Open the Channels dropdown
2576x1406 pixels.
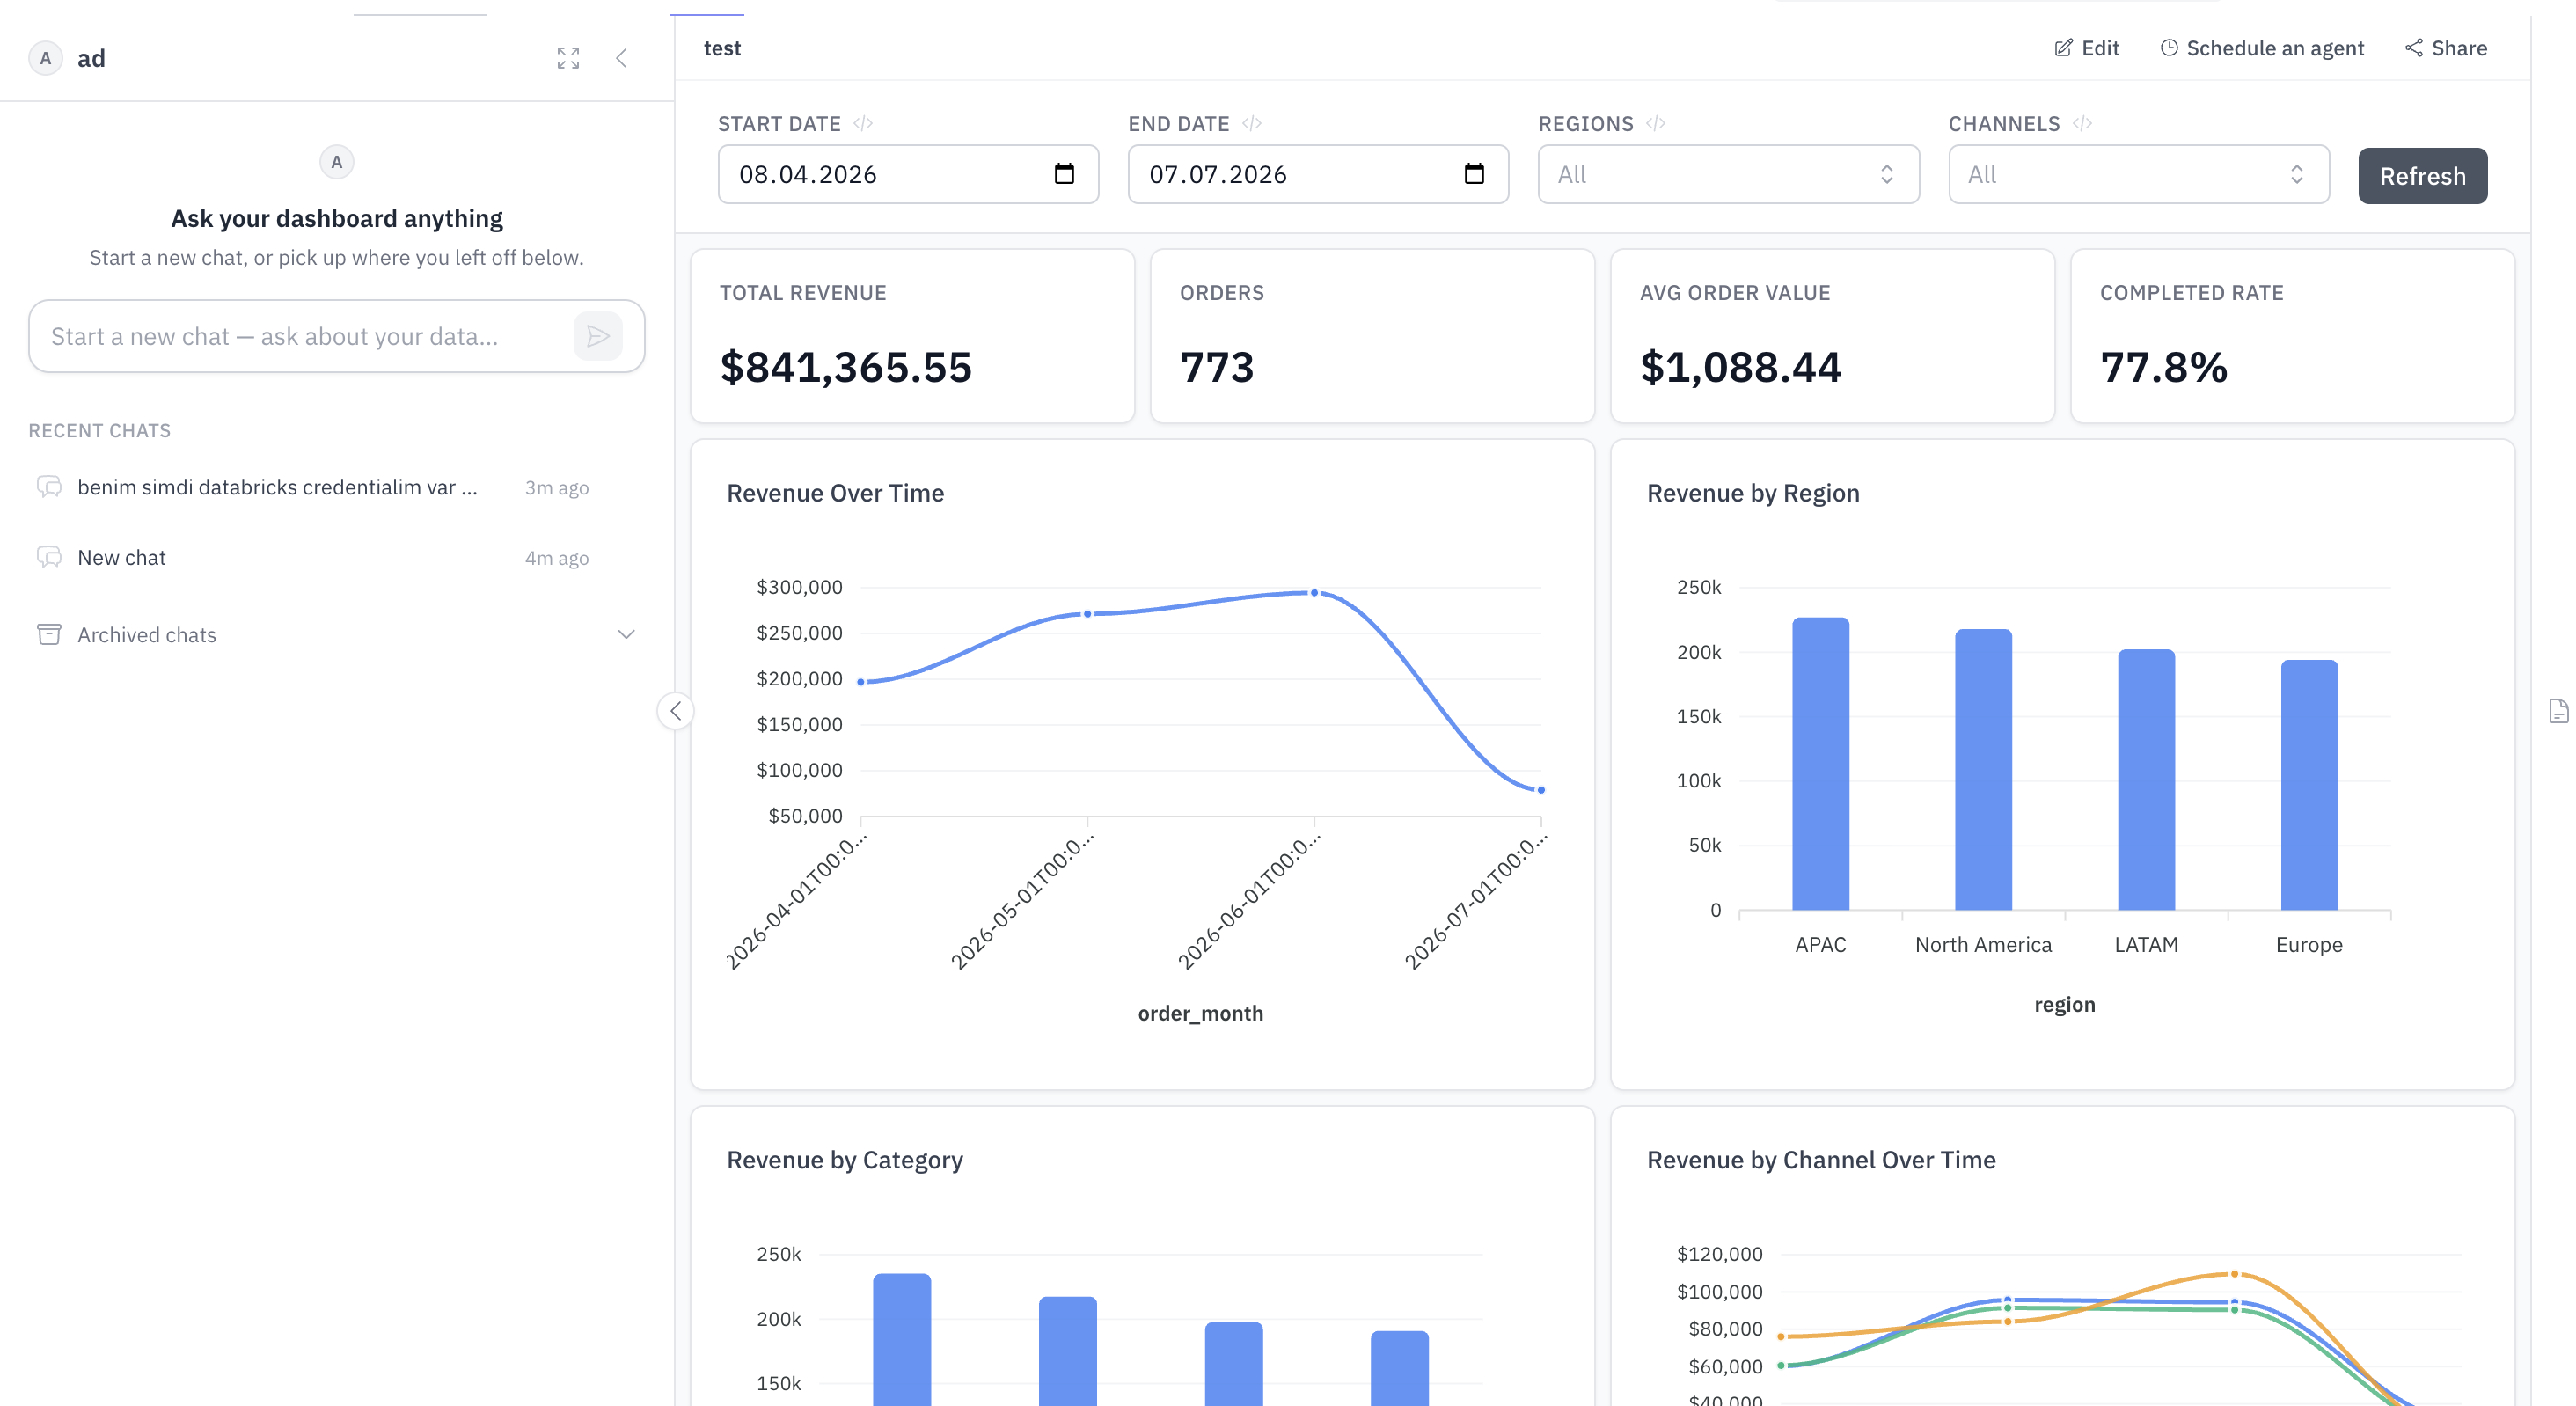pos(2138,174)
